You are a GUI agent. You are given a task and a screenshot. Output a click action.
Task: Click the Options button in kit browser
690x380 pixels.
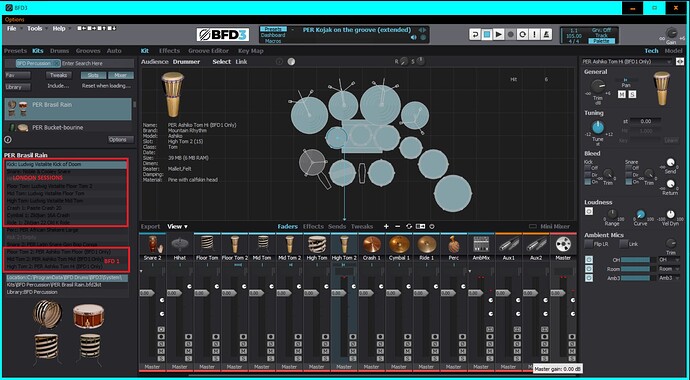pyautogui.click(x=121, y=140)
